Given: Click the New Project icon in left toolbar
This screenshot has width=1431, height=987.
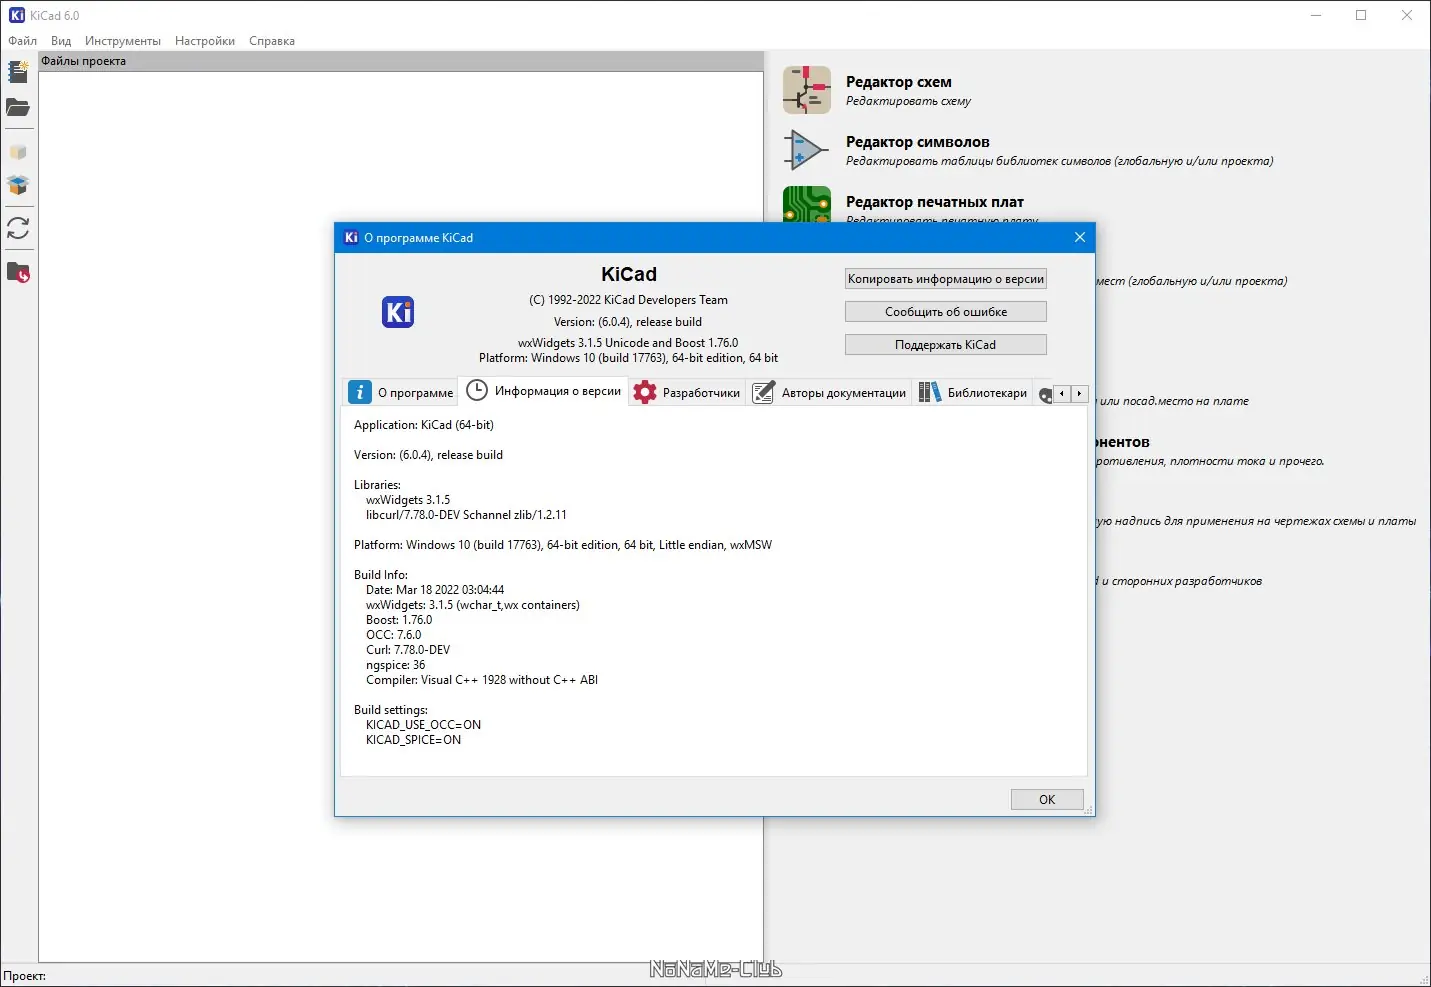Looking at the screenshot, I should (18, 72).
